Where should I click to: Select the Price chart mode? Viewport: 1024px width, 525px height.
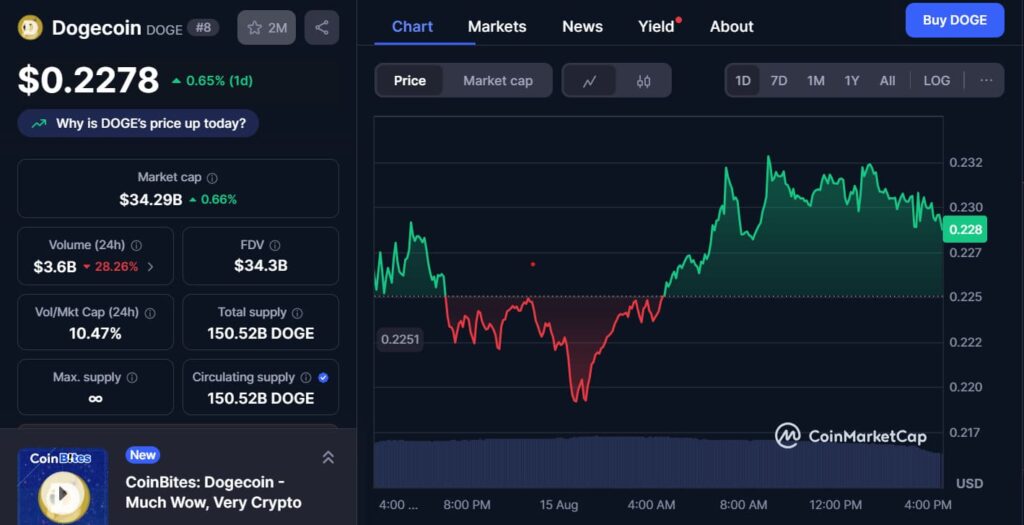point(410,81)
